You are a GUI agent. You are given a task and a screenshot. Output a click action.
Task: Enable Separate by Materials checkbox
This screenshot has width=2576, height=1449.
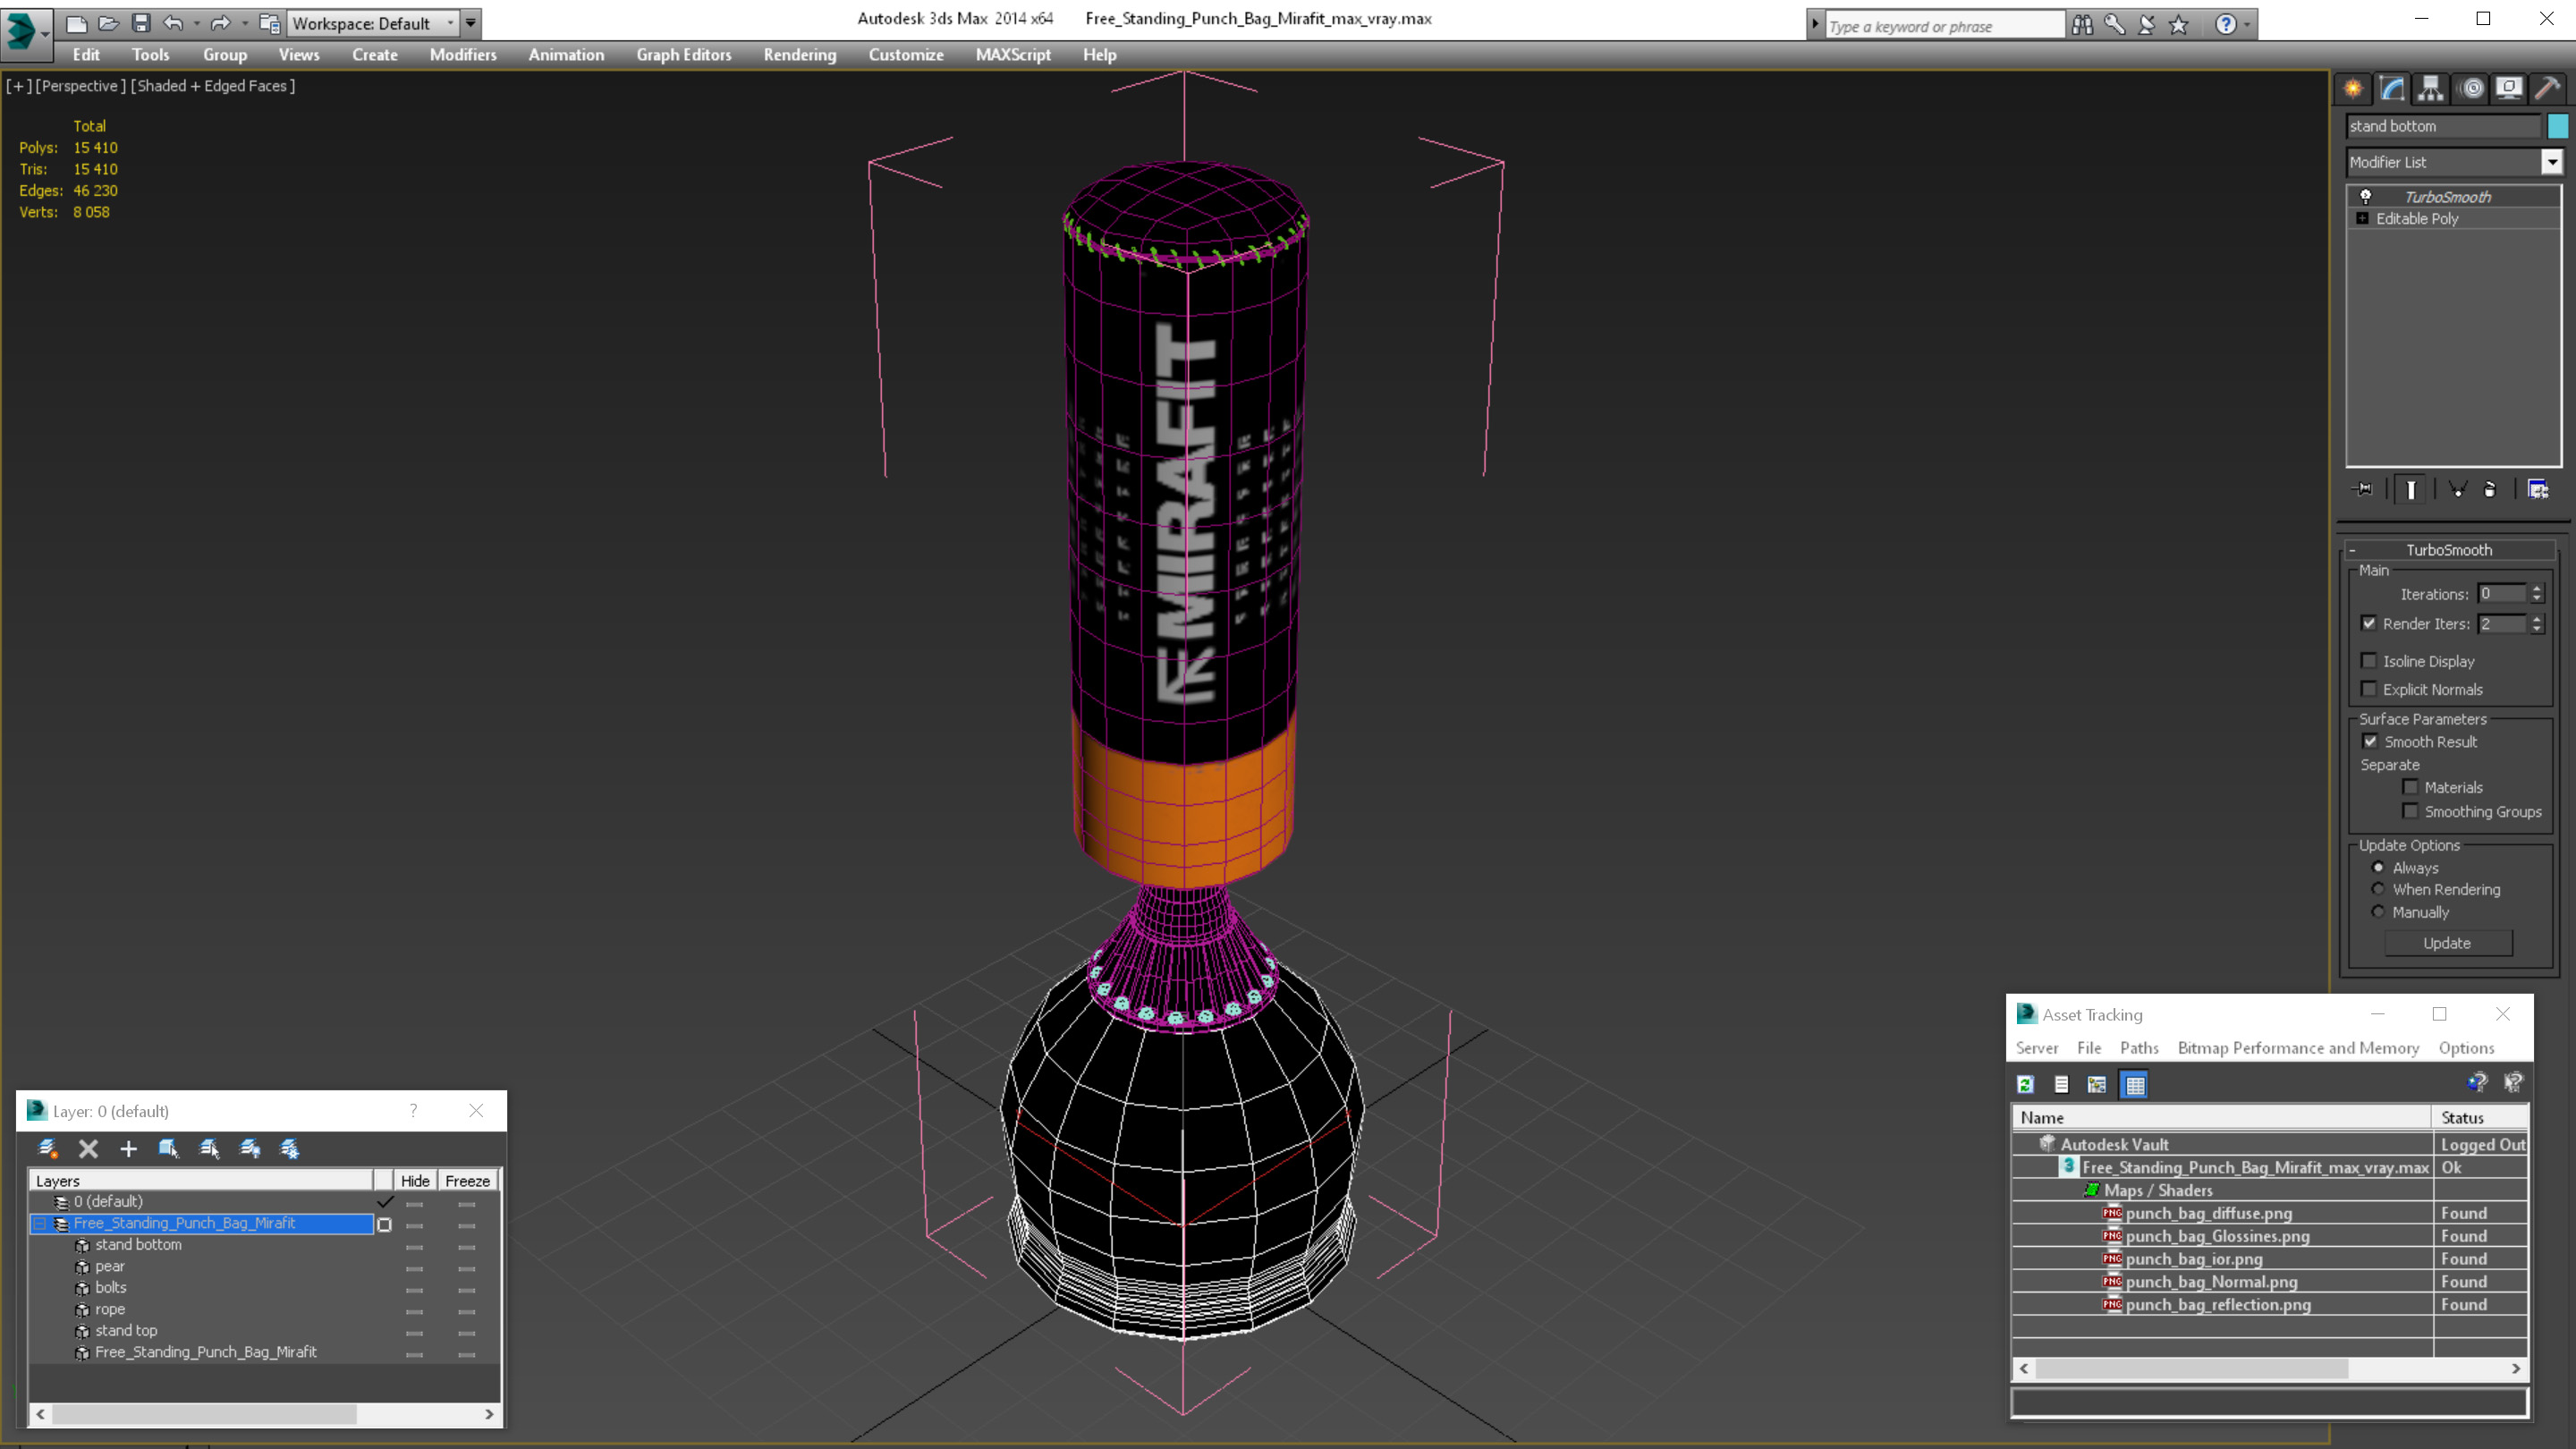(x=2410, y=787)
